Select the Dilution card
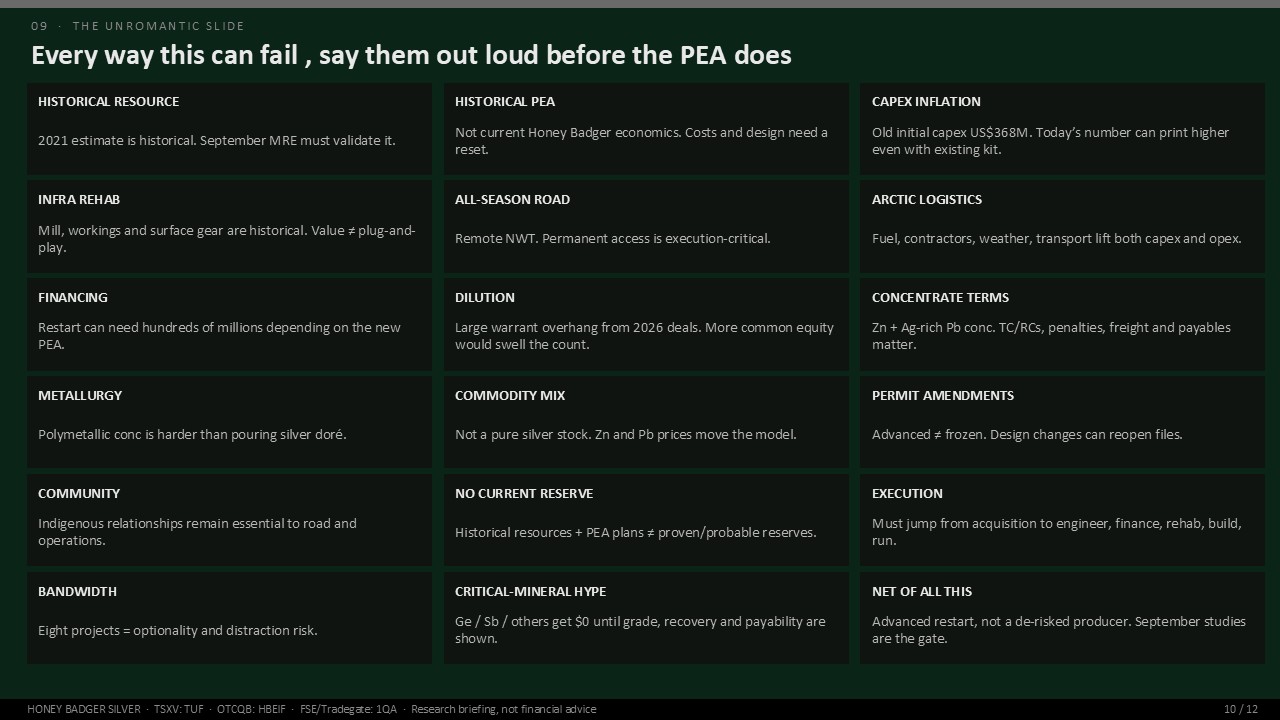 click(x=646, y=325)
